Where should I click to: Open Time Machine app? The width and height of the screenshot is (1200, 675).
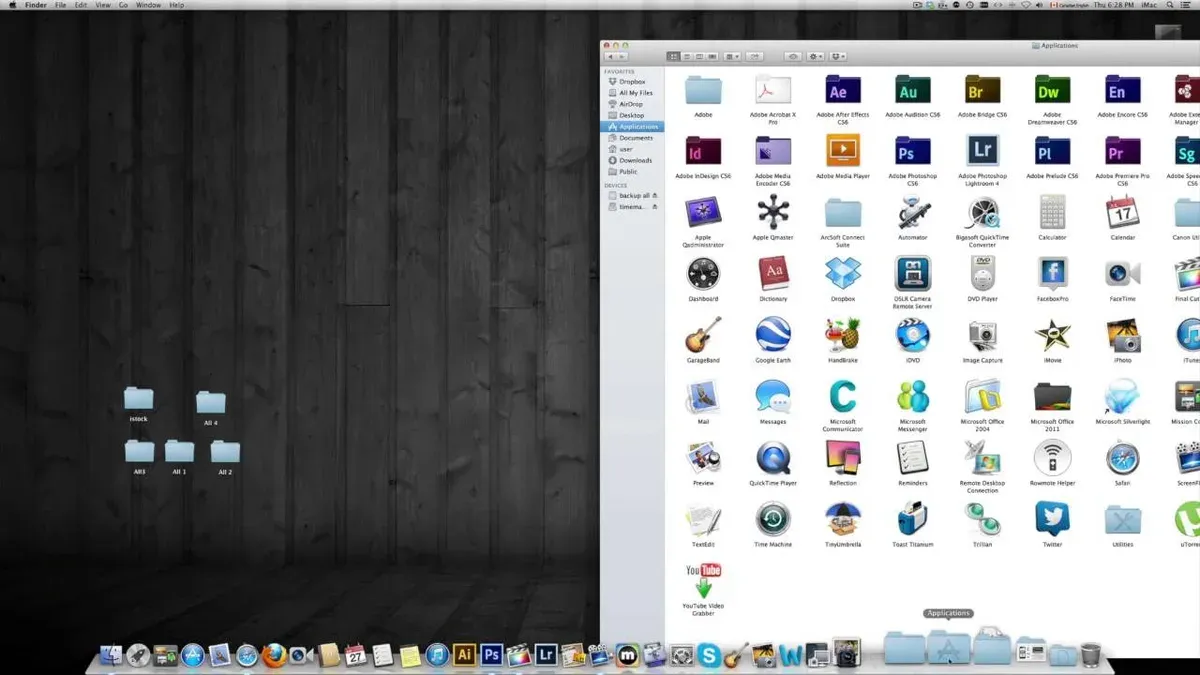773,519
